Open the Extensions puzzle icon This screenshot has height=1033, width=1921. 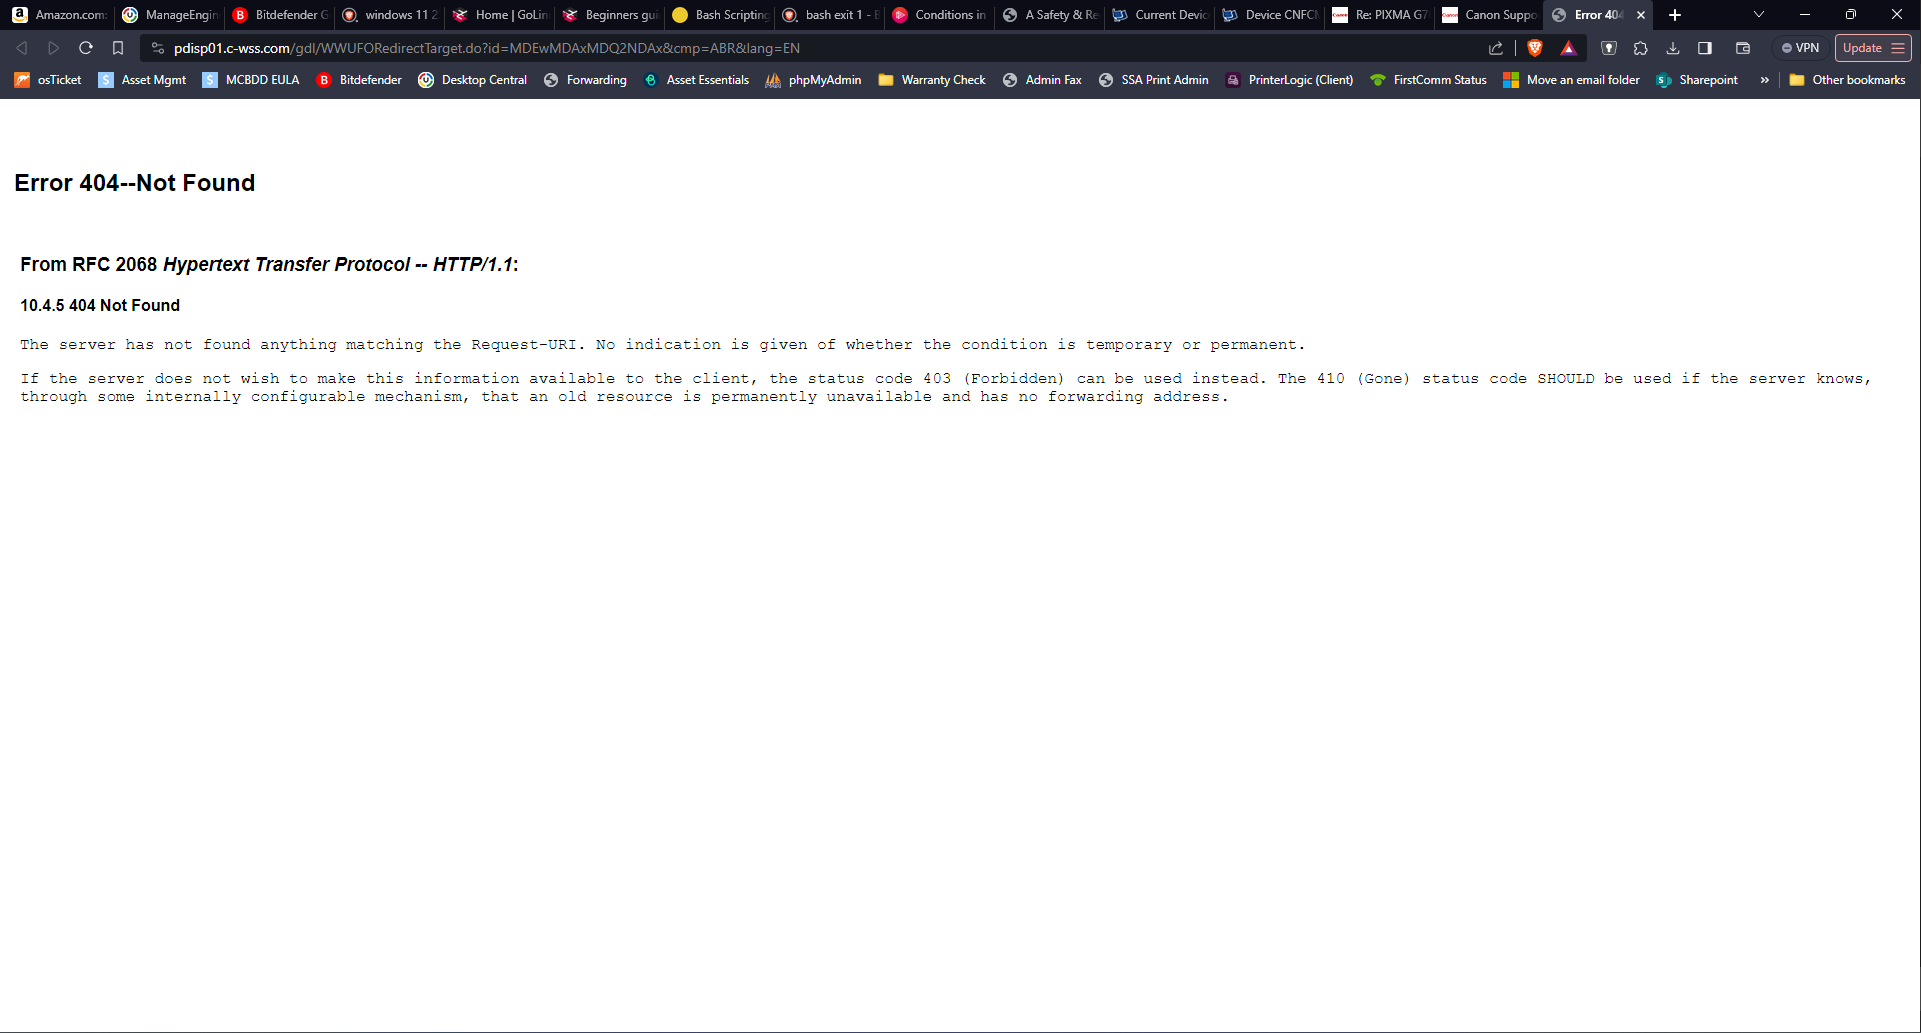1641,48
